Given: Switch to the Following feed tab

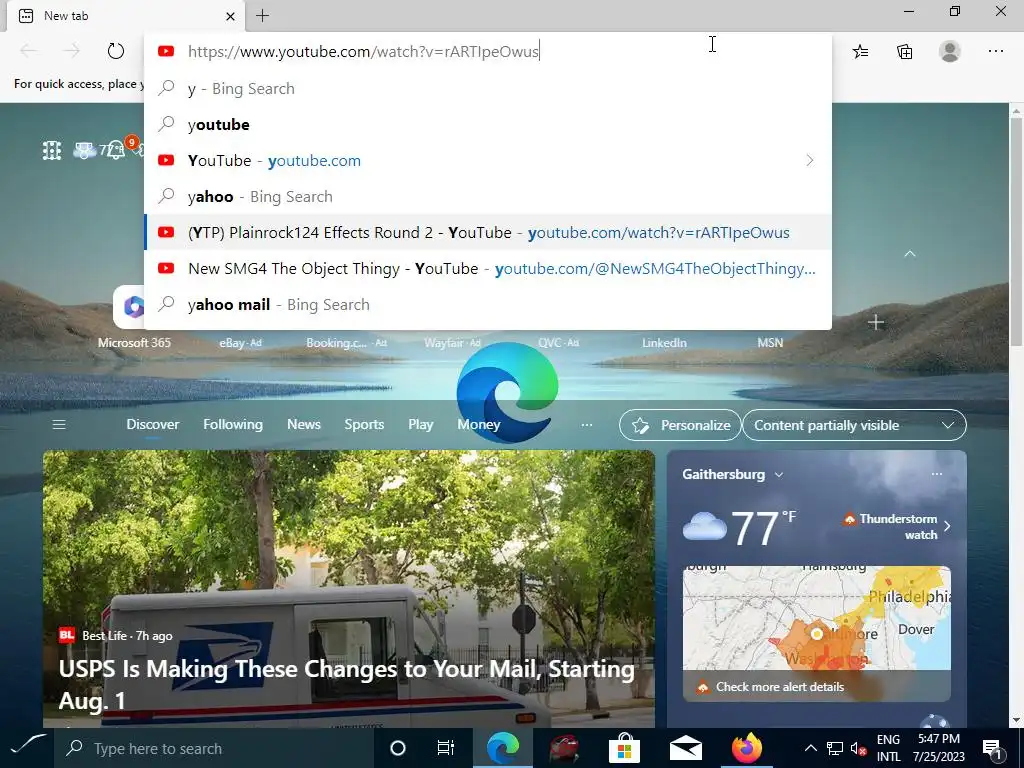Looking at the screenshot, I should (x=232, y=424).
